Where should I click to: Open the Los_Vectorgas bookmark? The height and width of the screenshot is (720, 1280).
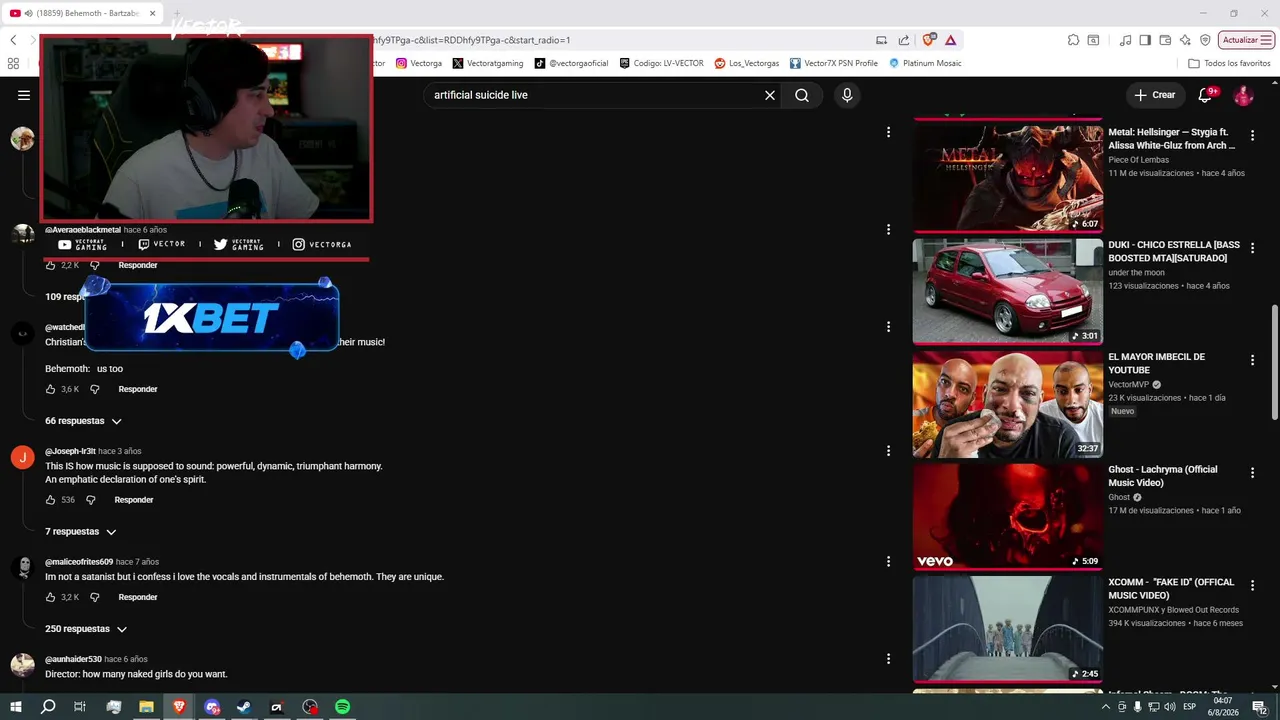click(747, 63)
